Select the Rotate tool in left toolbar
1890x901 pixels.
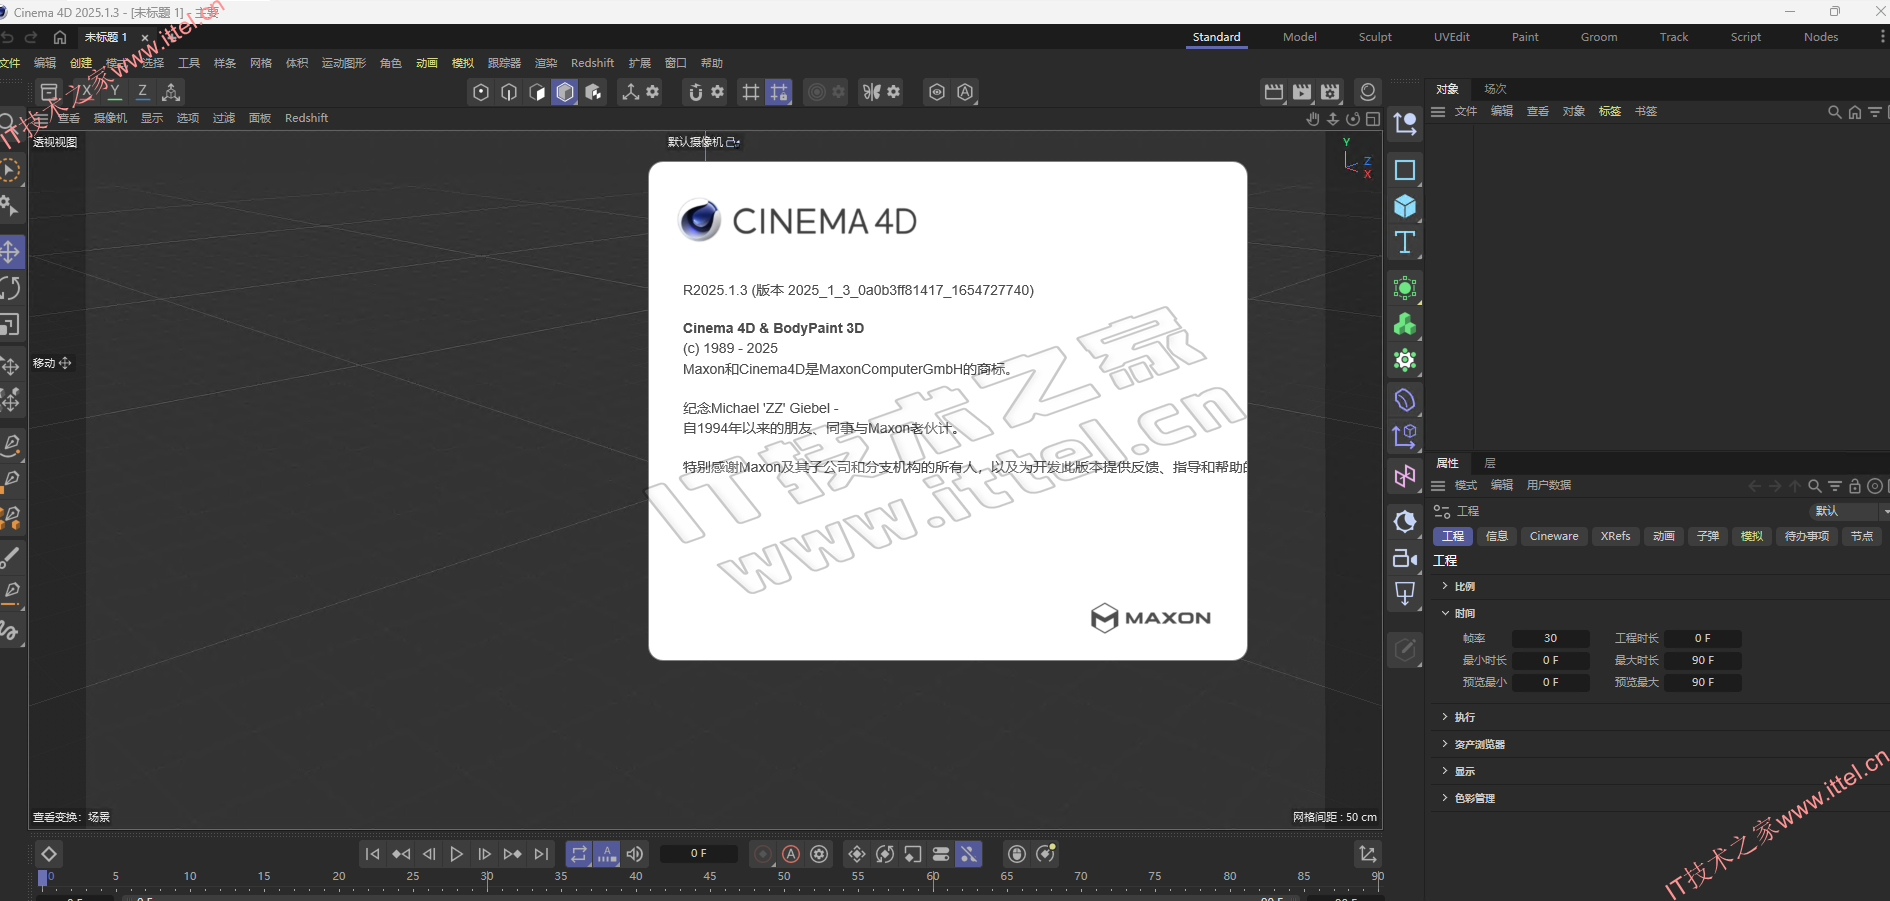click(10, 288)
